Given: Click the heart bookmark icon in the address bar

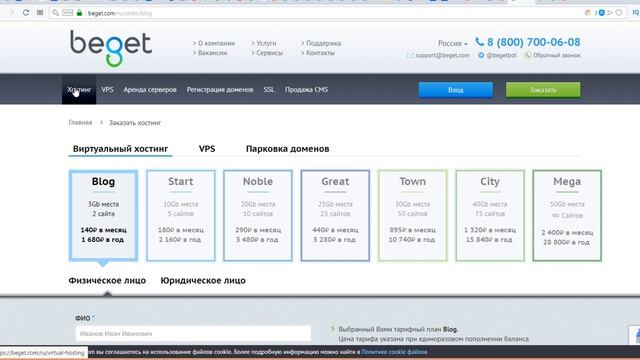Looking at the screenshot, I should coord(619,13).
